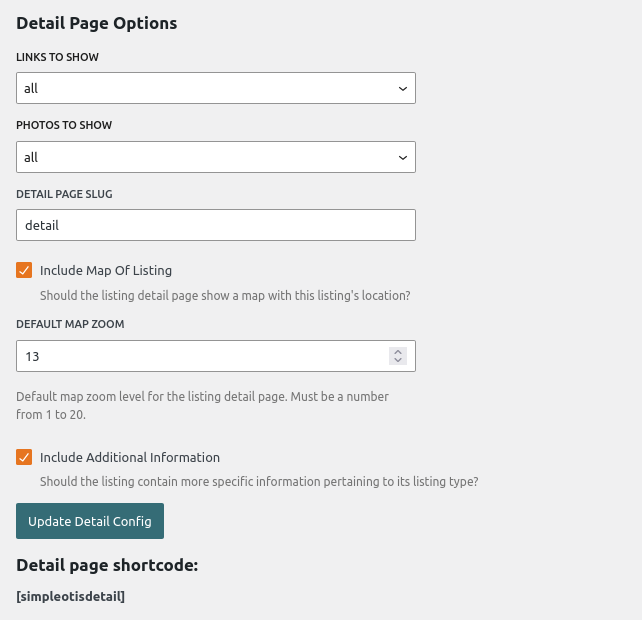Image resolution: width=642 pixels, height=620 pixels.
Task: Click the chevron arrow in Photos To Show
Action: tap(402, 158)
